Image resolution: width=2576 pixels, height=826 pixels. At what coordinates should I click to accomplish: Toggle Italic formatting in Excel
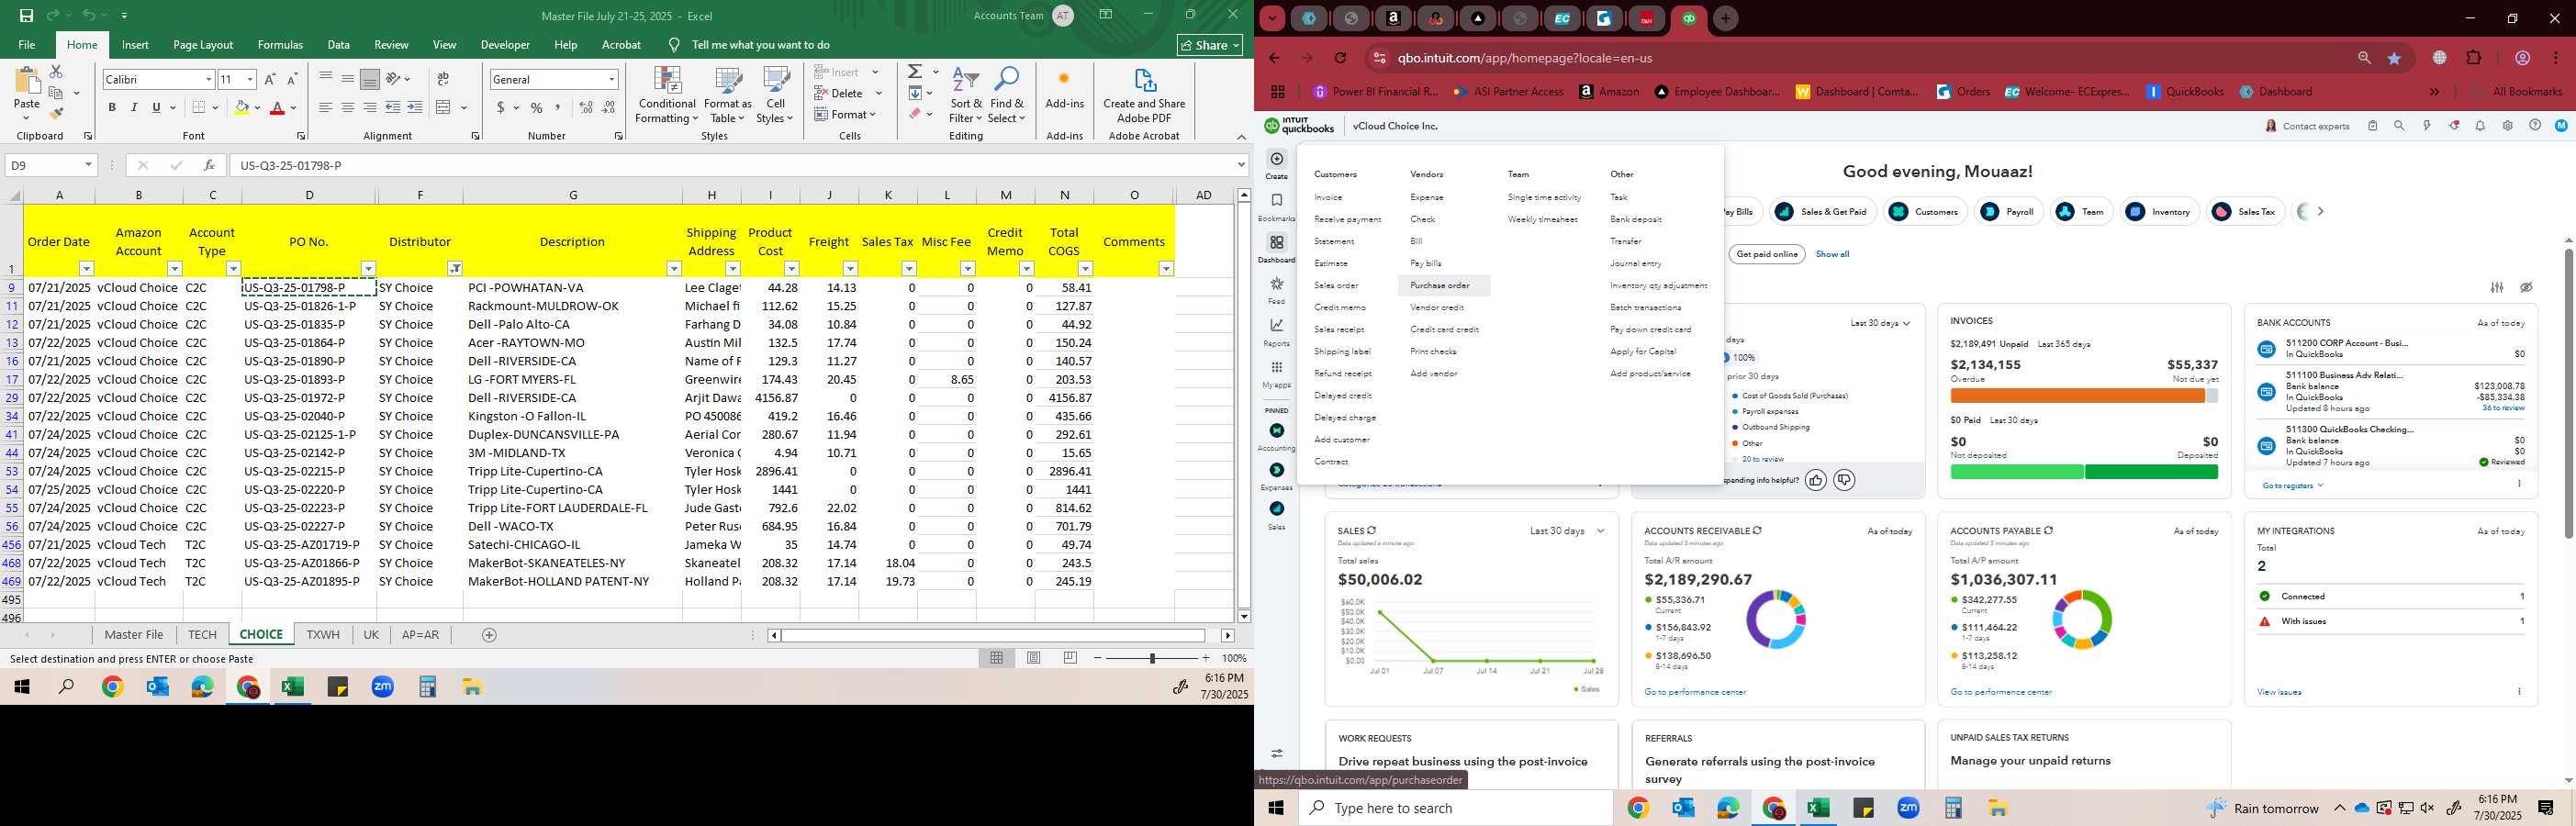(134, 107)
